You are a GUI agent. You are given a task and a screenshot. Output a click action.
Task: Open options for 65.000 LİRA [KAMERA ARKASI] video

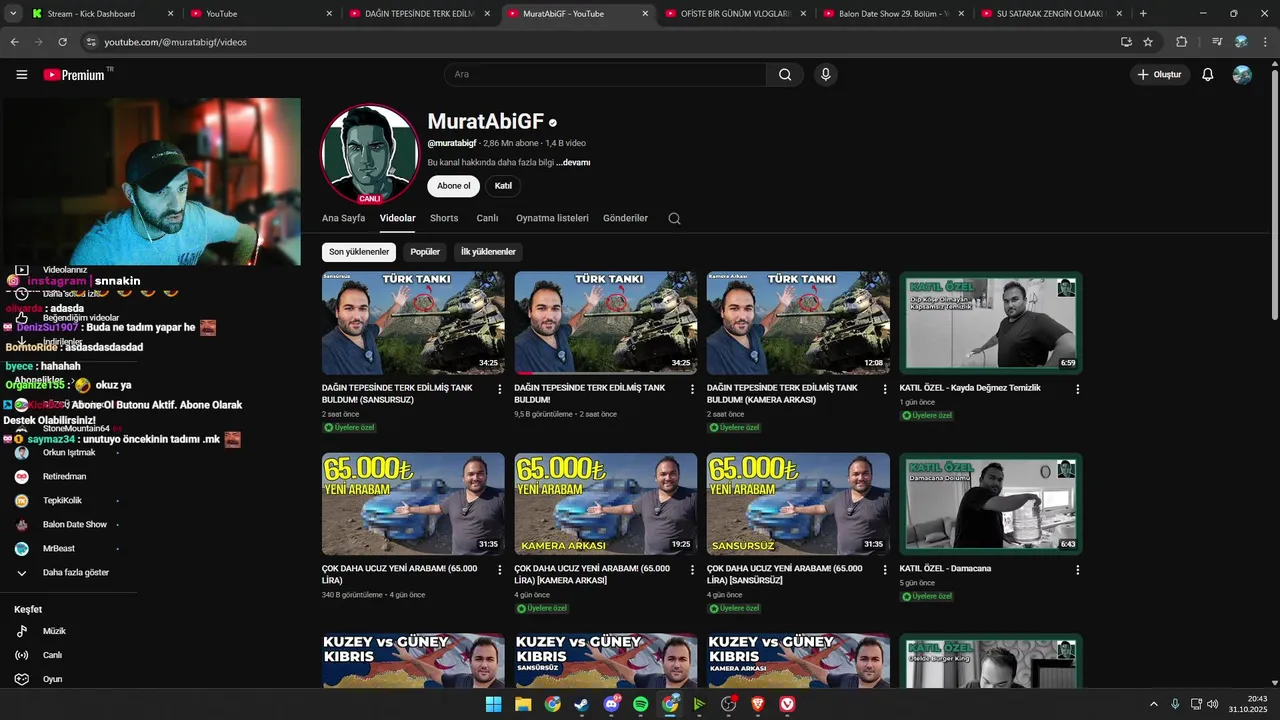coord(692,569)
